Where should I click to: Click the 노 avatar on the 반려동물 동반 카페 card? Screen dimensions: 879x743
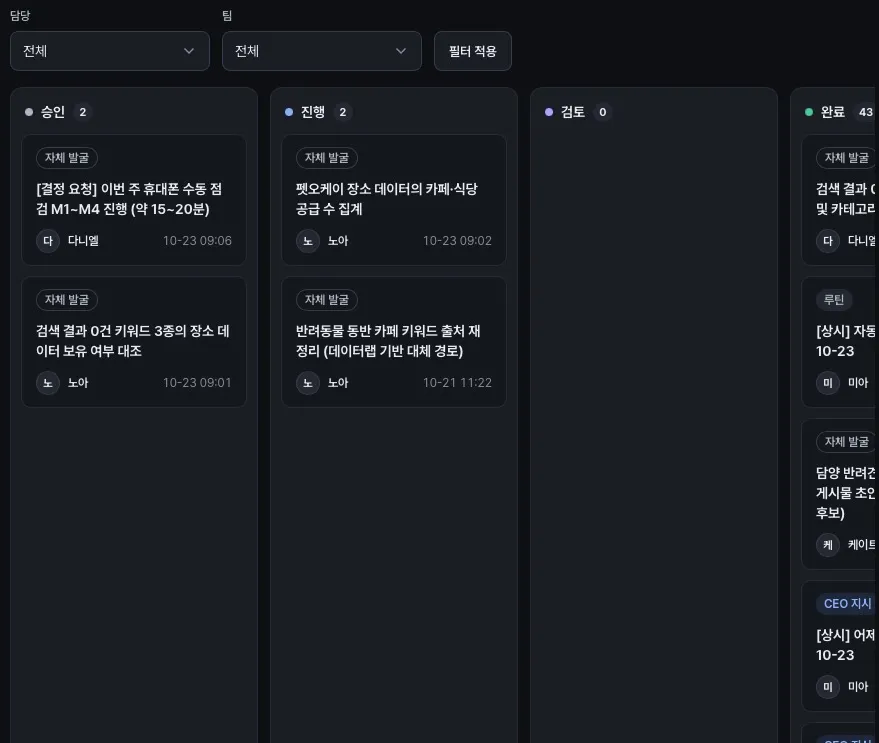pyautogui.click(x=308, y=383)
